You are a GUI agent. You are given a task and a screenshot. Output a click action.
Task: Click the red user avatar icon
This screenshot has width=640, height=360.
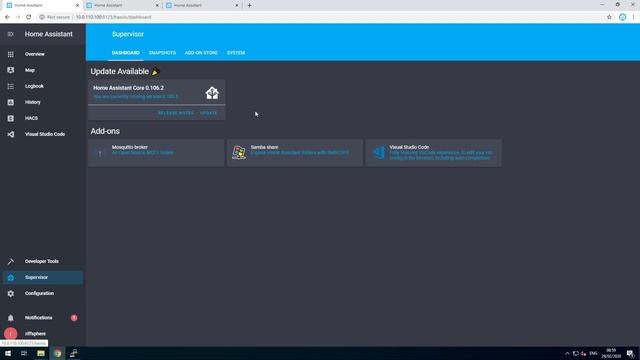pyautogui.click(x=11, y=333)
